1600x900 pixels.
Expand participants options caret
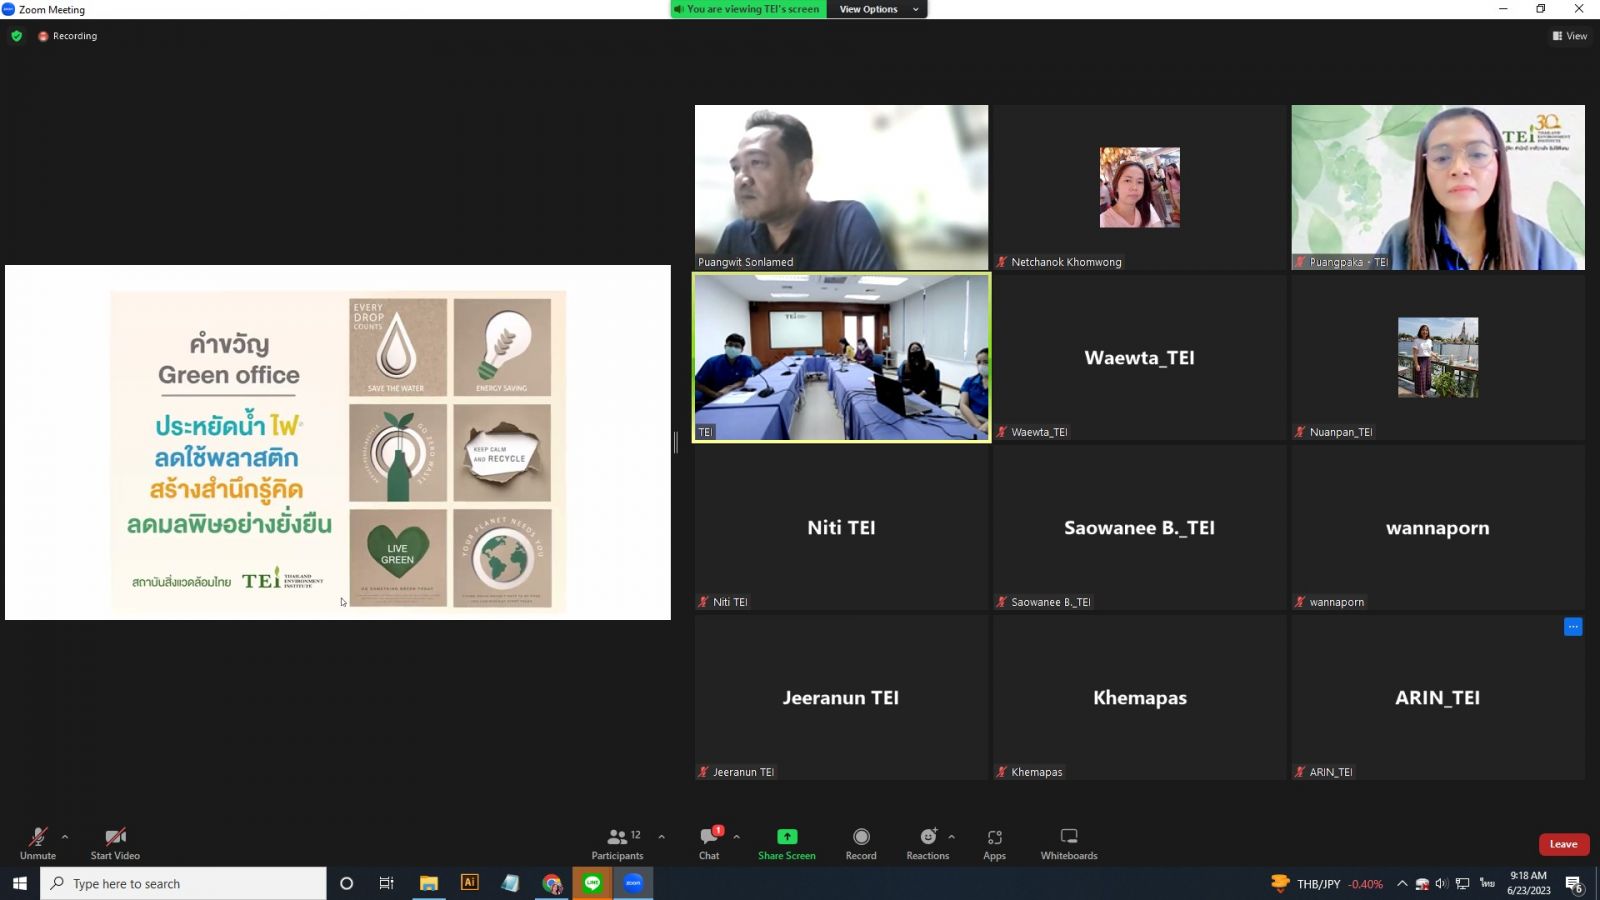661,836
